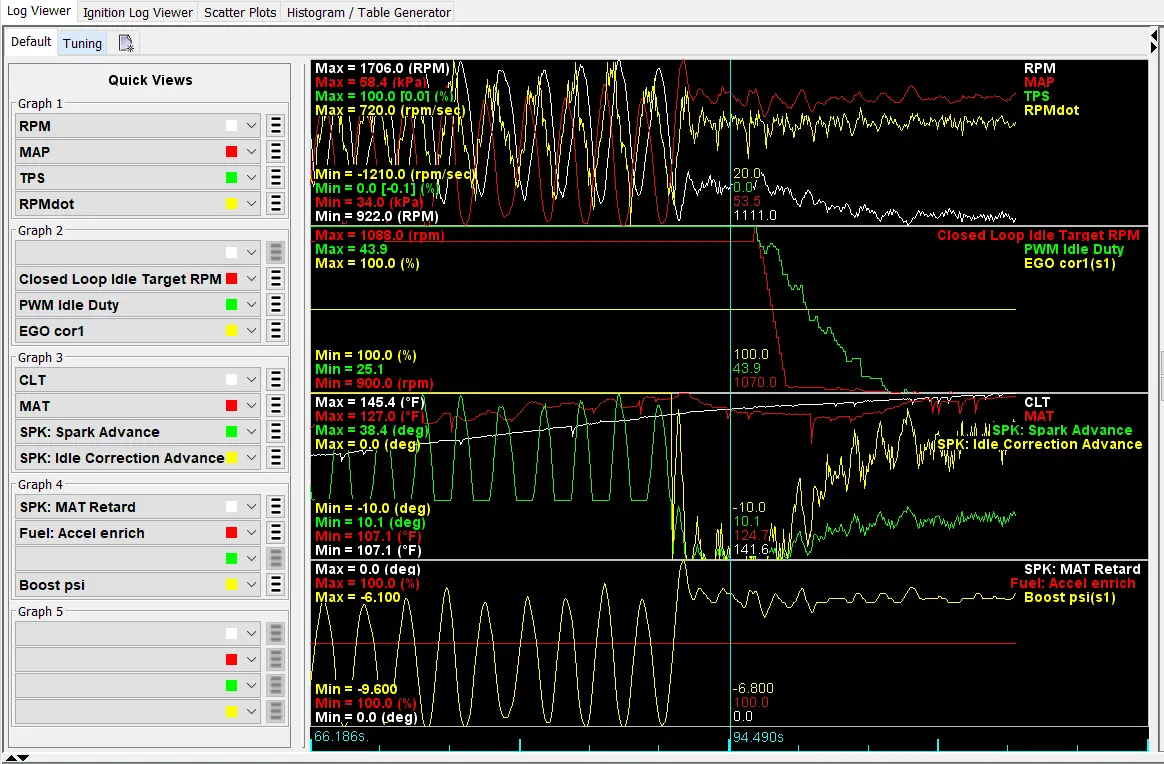This screenshot has height=764, width=1164.
Task: Expand the RPMdot field dropdown
Action: click(x=252, y=203)
